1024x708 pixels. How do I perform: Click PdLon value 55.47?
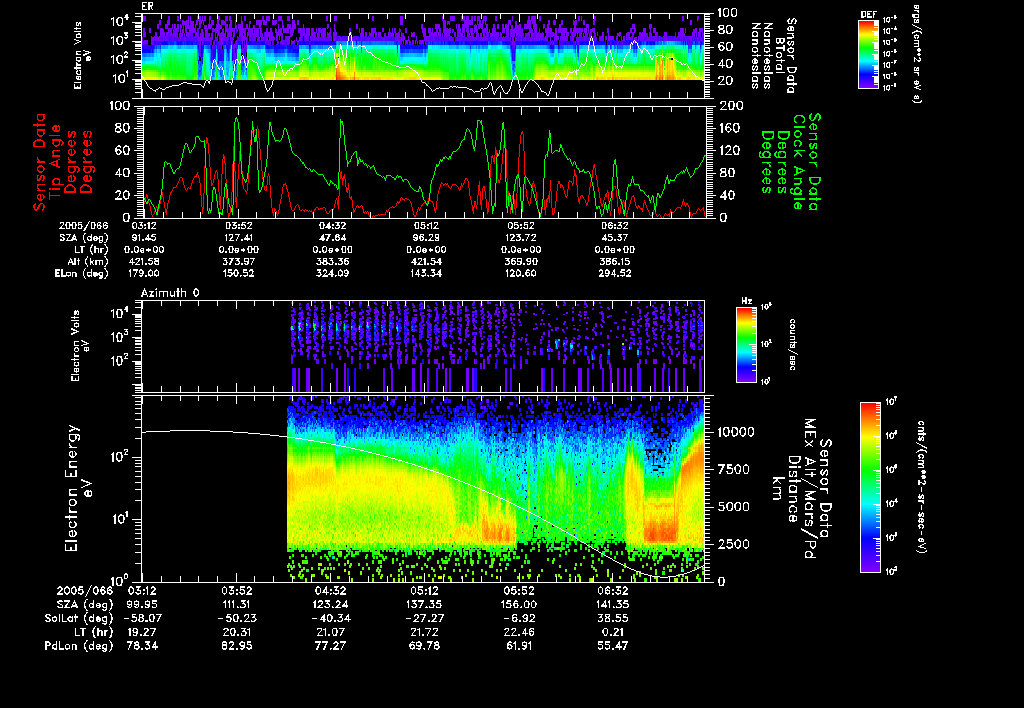tap(613, 646)
